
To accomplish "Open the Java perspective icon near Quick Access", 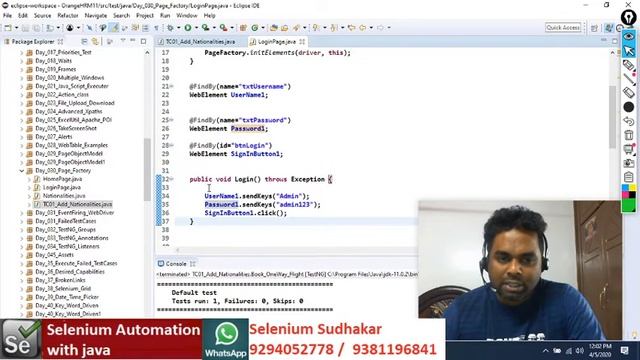I will (609, 28).
